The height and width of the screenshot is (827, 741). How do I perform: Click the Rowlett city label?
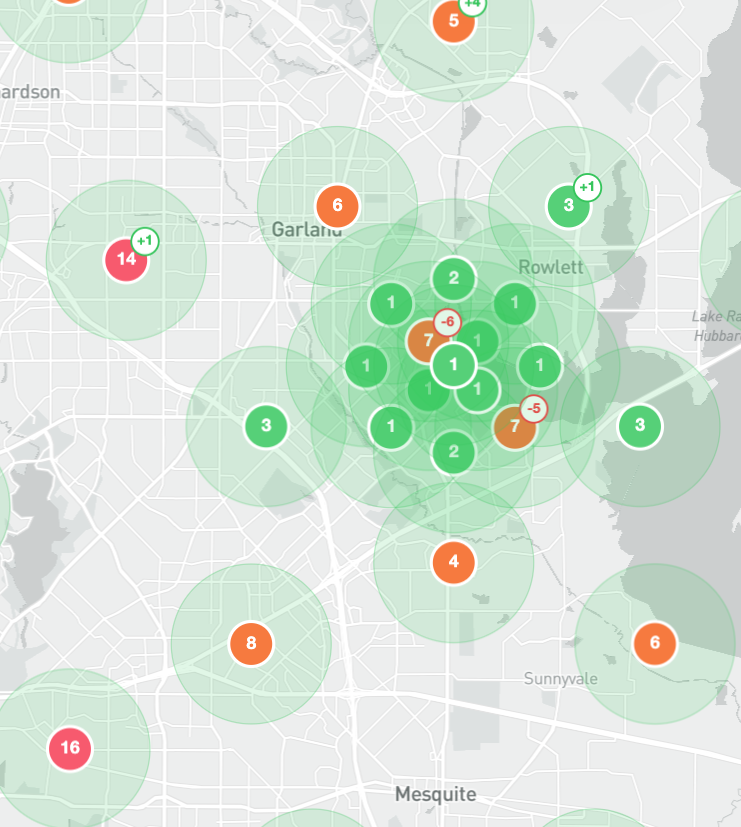551,267
